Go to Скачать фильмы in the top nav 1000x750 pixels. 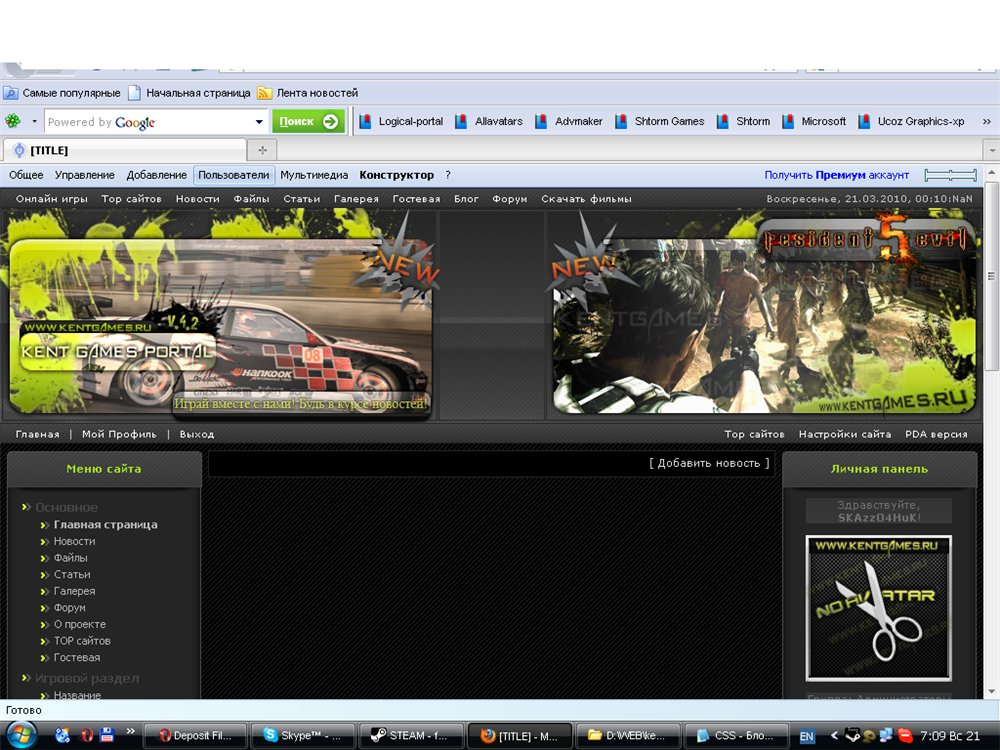point(586,199)
